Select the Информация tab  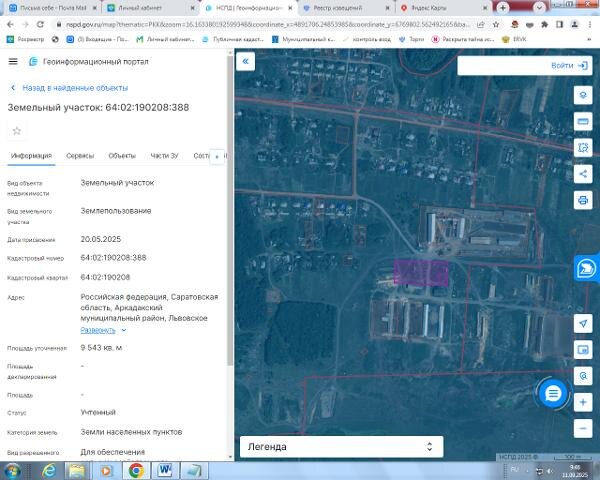(31, 156)
